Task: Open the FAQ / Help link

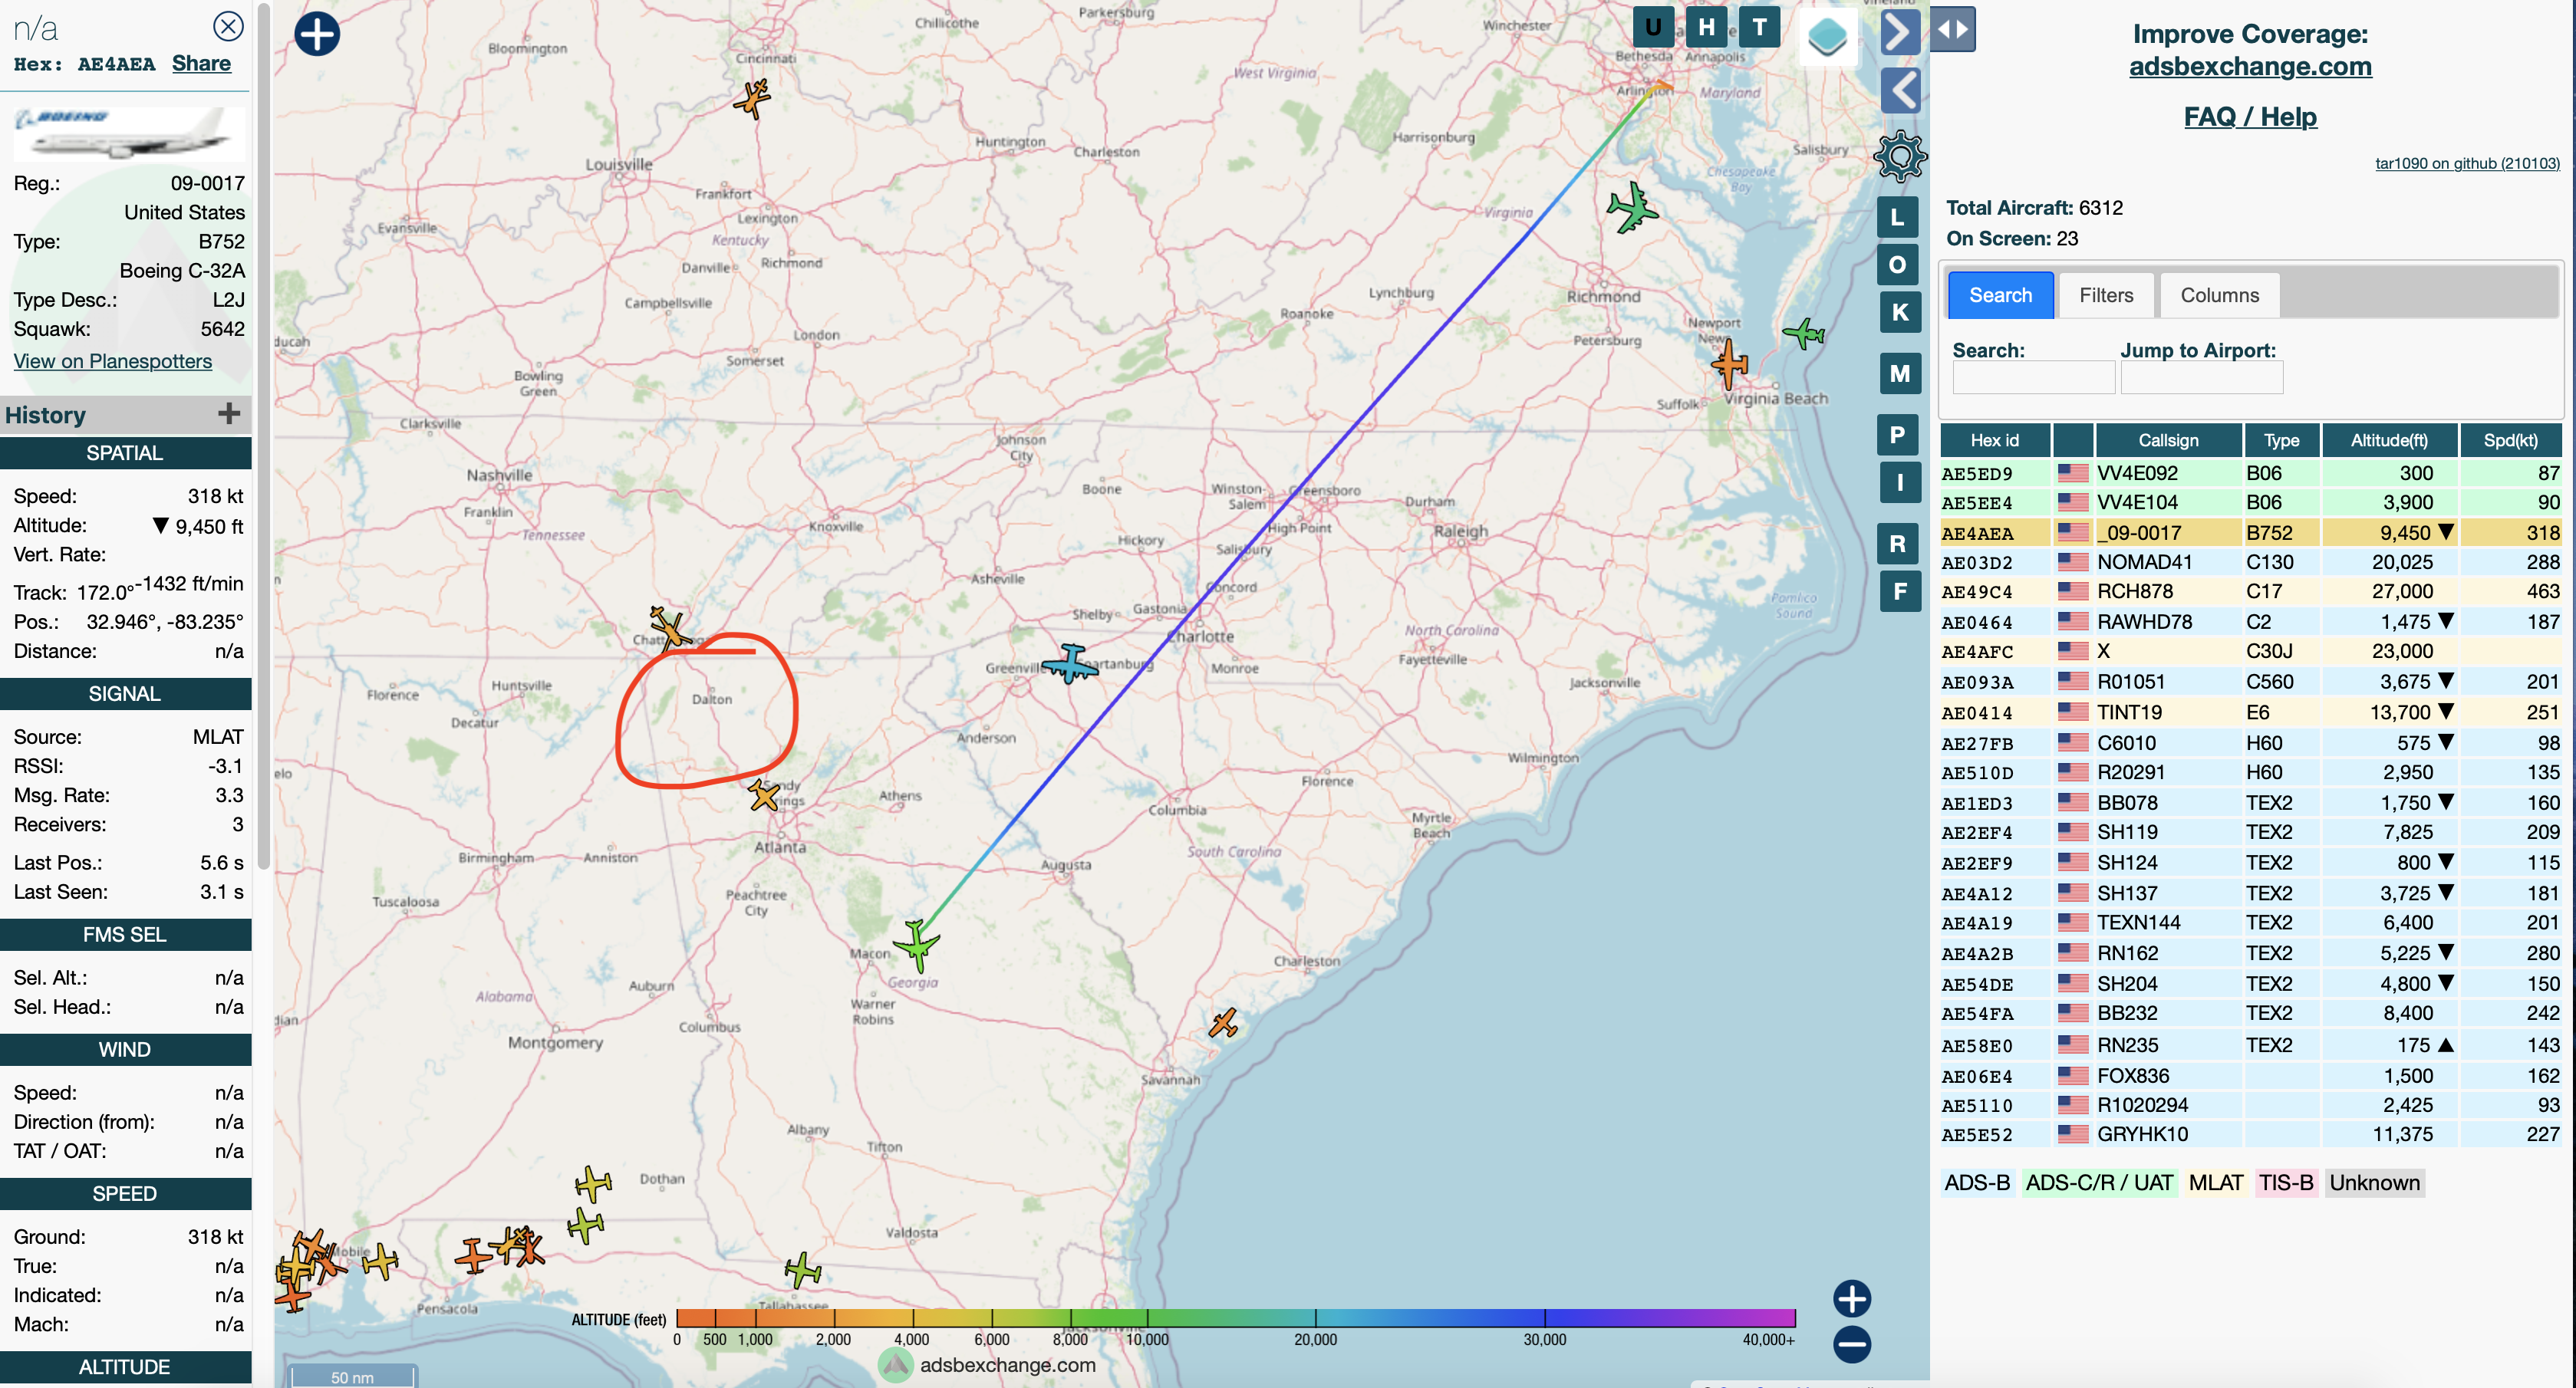Action: click(2250, 116)
